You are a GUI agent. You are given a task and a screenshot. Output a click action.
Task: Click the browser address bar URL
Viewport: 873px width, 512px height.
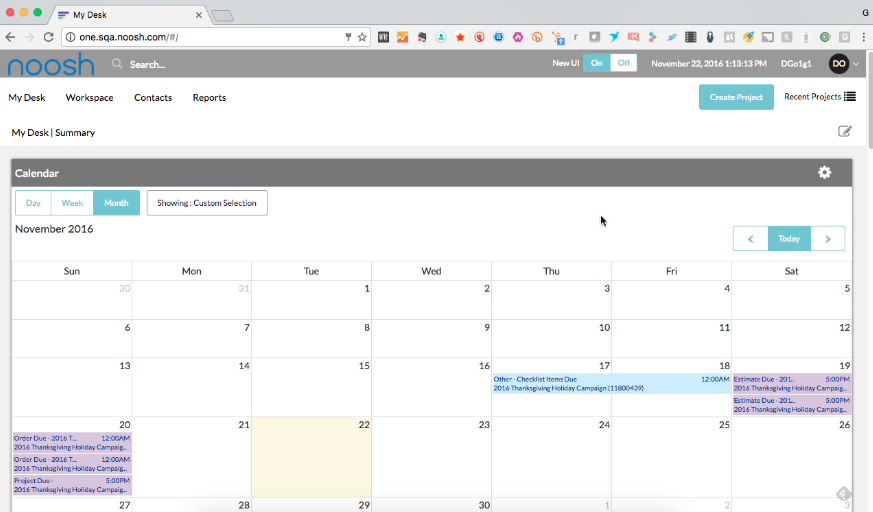point(129,37)
